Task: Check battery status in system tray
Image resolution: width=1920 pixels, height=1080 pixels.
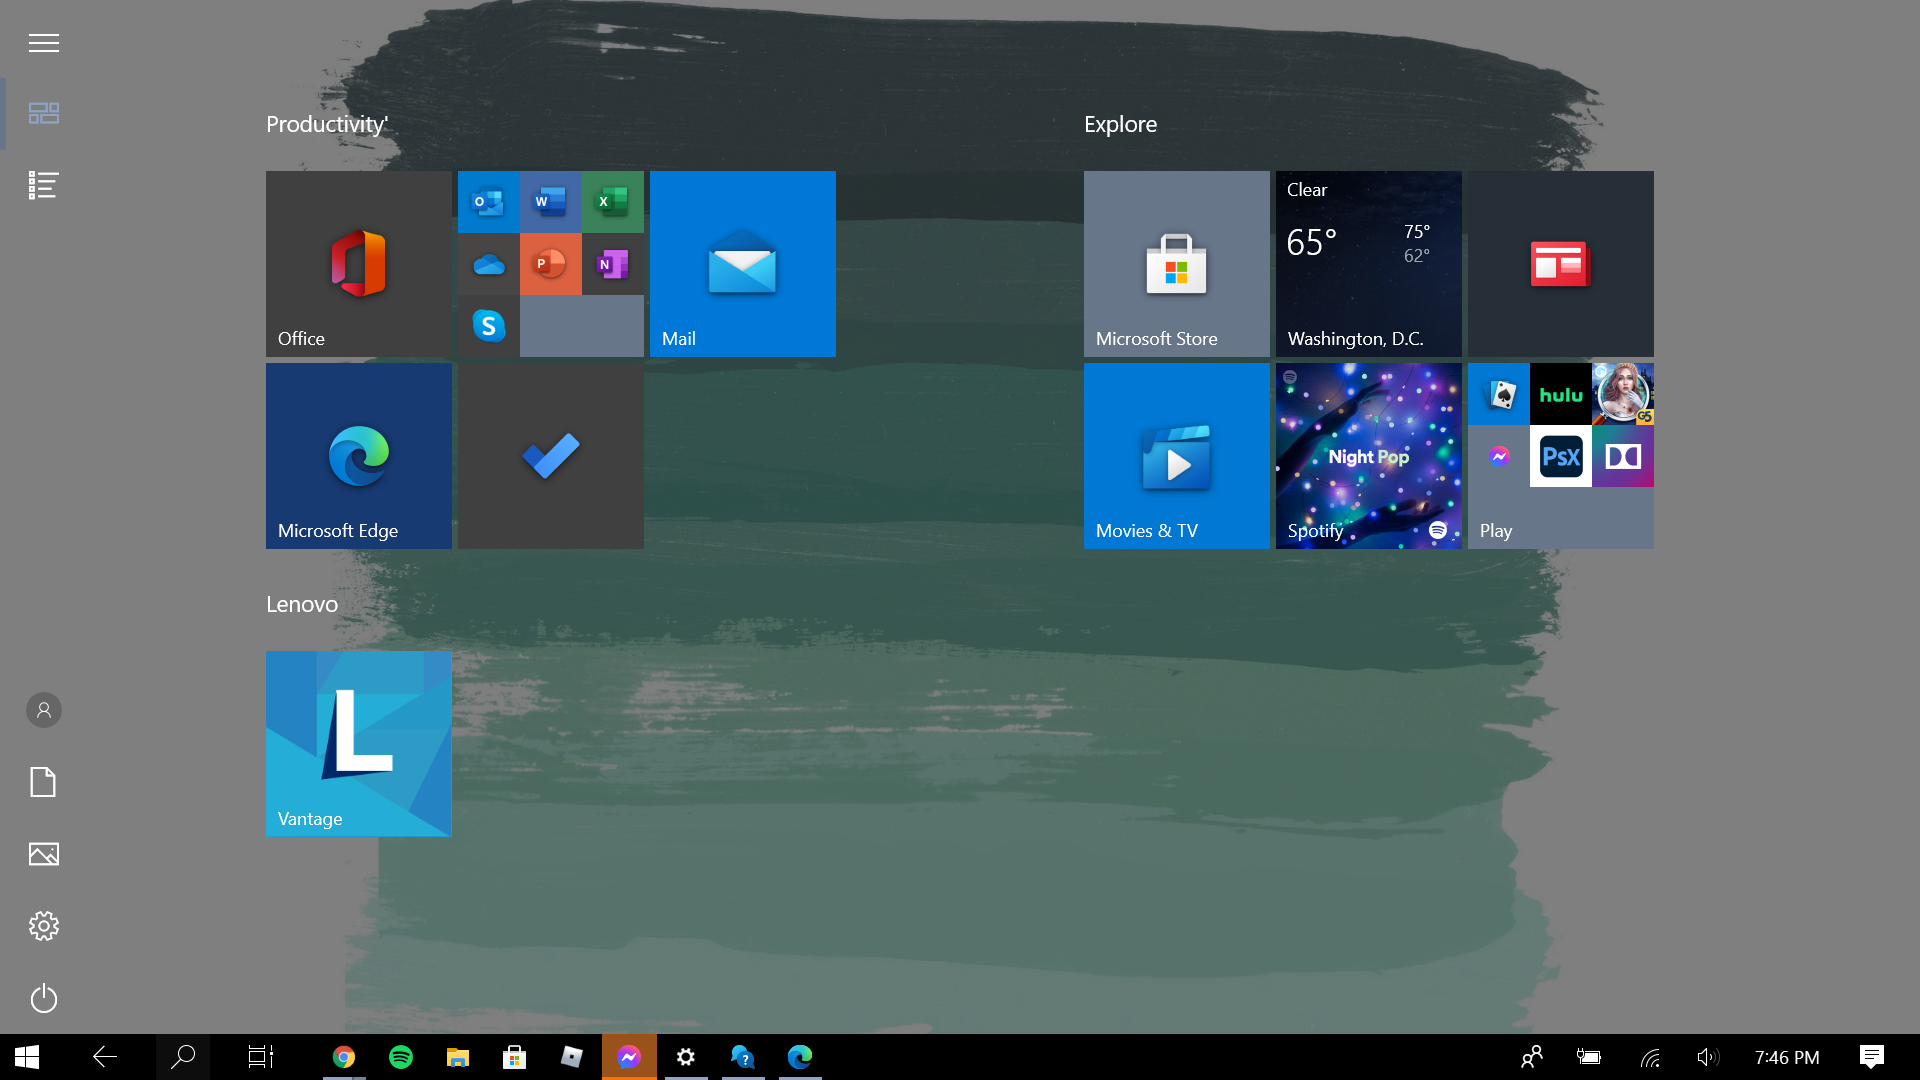Action: pyautogui.click(x=1589, y=1057)
